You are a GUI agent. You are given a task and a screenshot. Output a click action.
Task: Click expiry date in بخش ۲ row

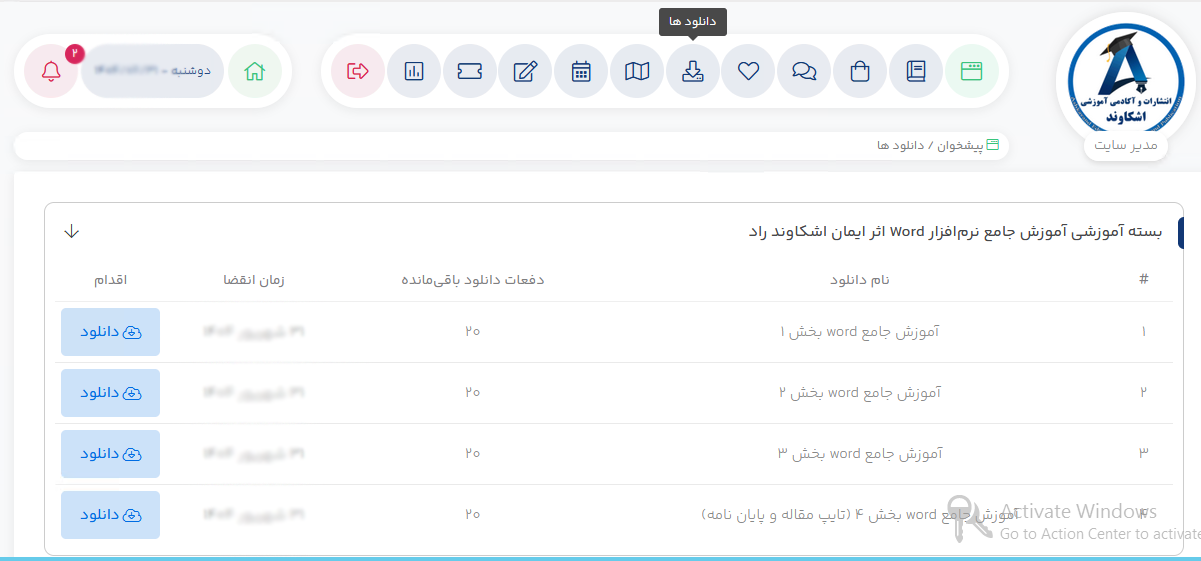(x=254, y=393)
